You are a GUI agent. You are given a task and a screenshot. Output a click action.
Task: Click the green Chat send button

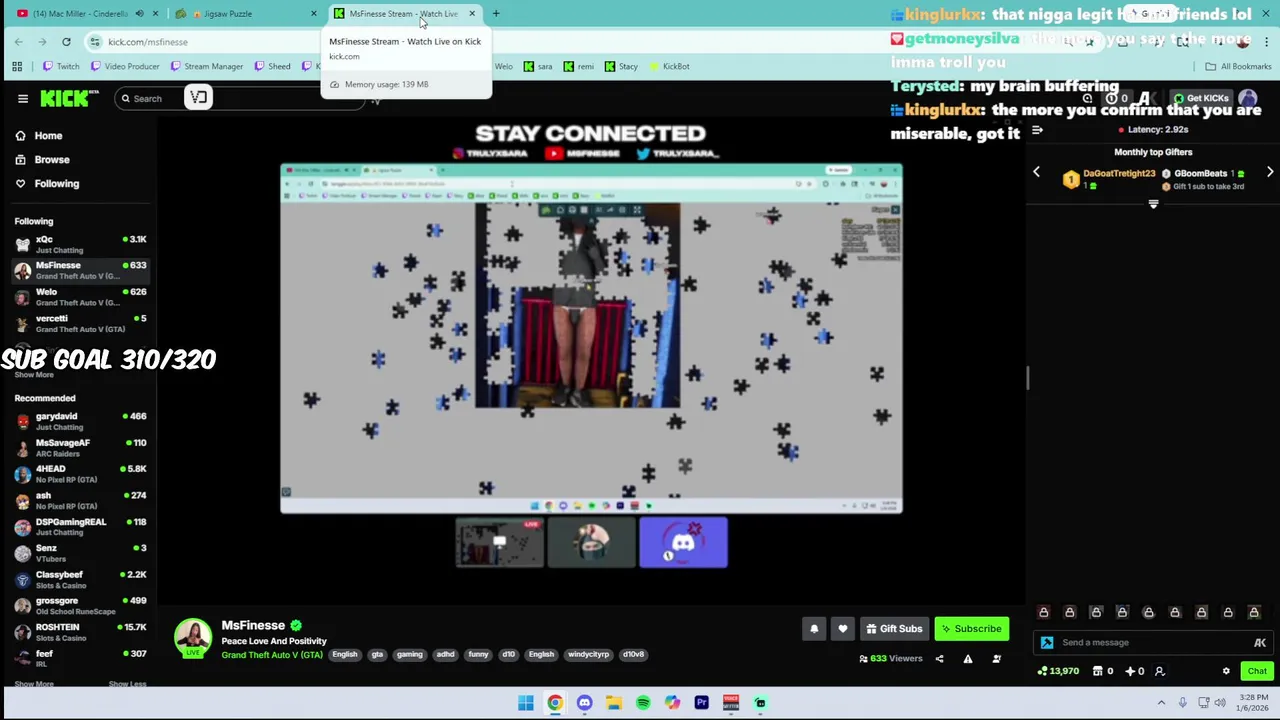[1257, 671]
